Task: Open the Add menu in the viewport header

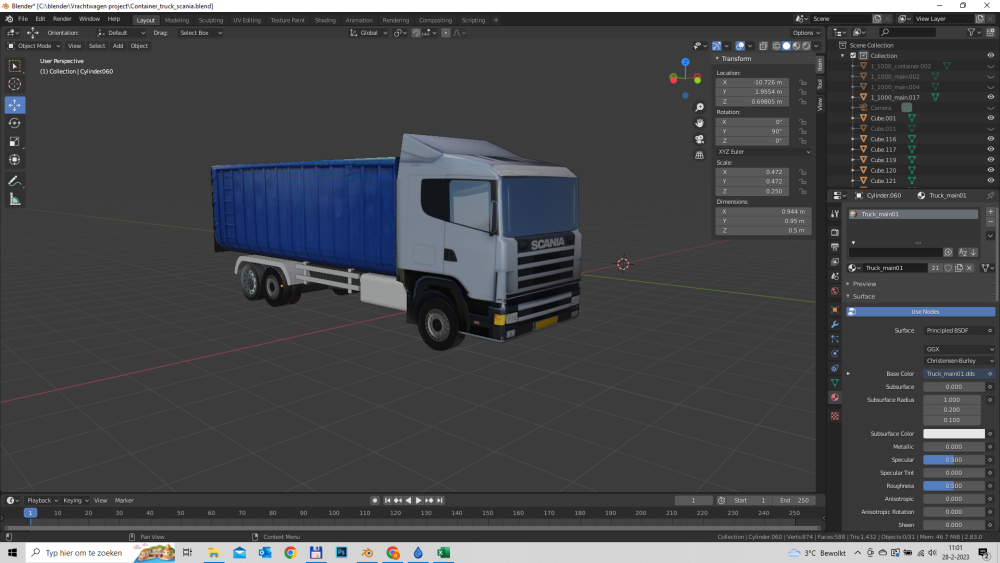Action: pyautogui.click(x=118, y=46)
